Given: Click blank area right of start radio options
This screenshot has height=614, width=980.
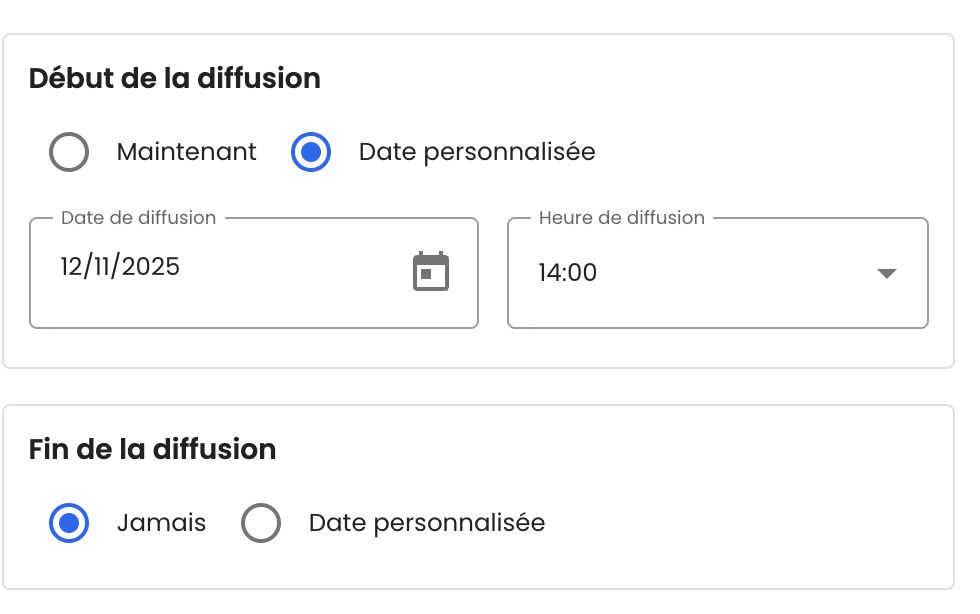Looking at the screenshot, I should point(780,152).
